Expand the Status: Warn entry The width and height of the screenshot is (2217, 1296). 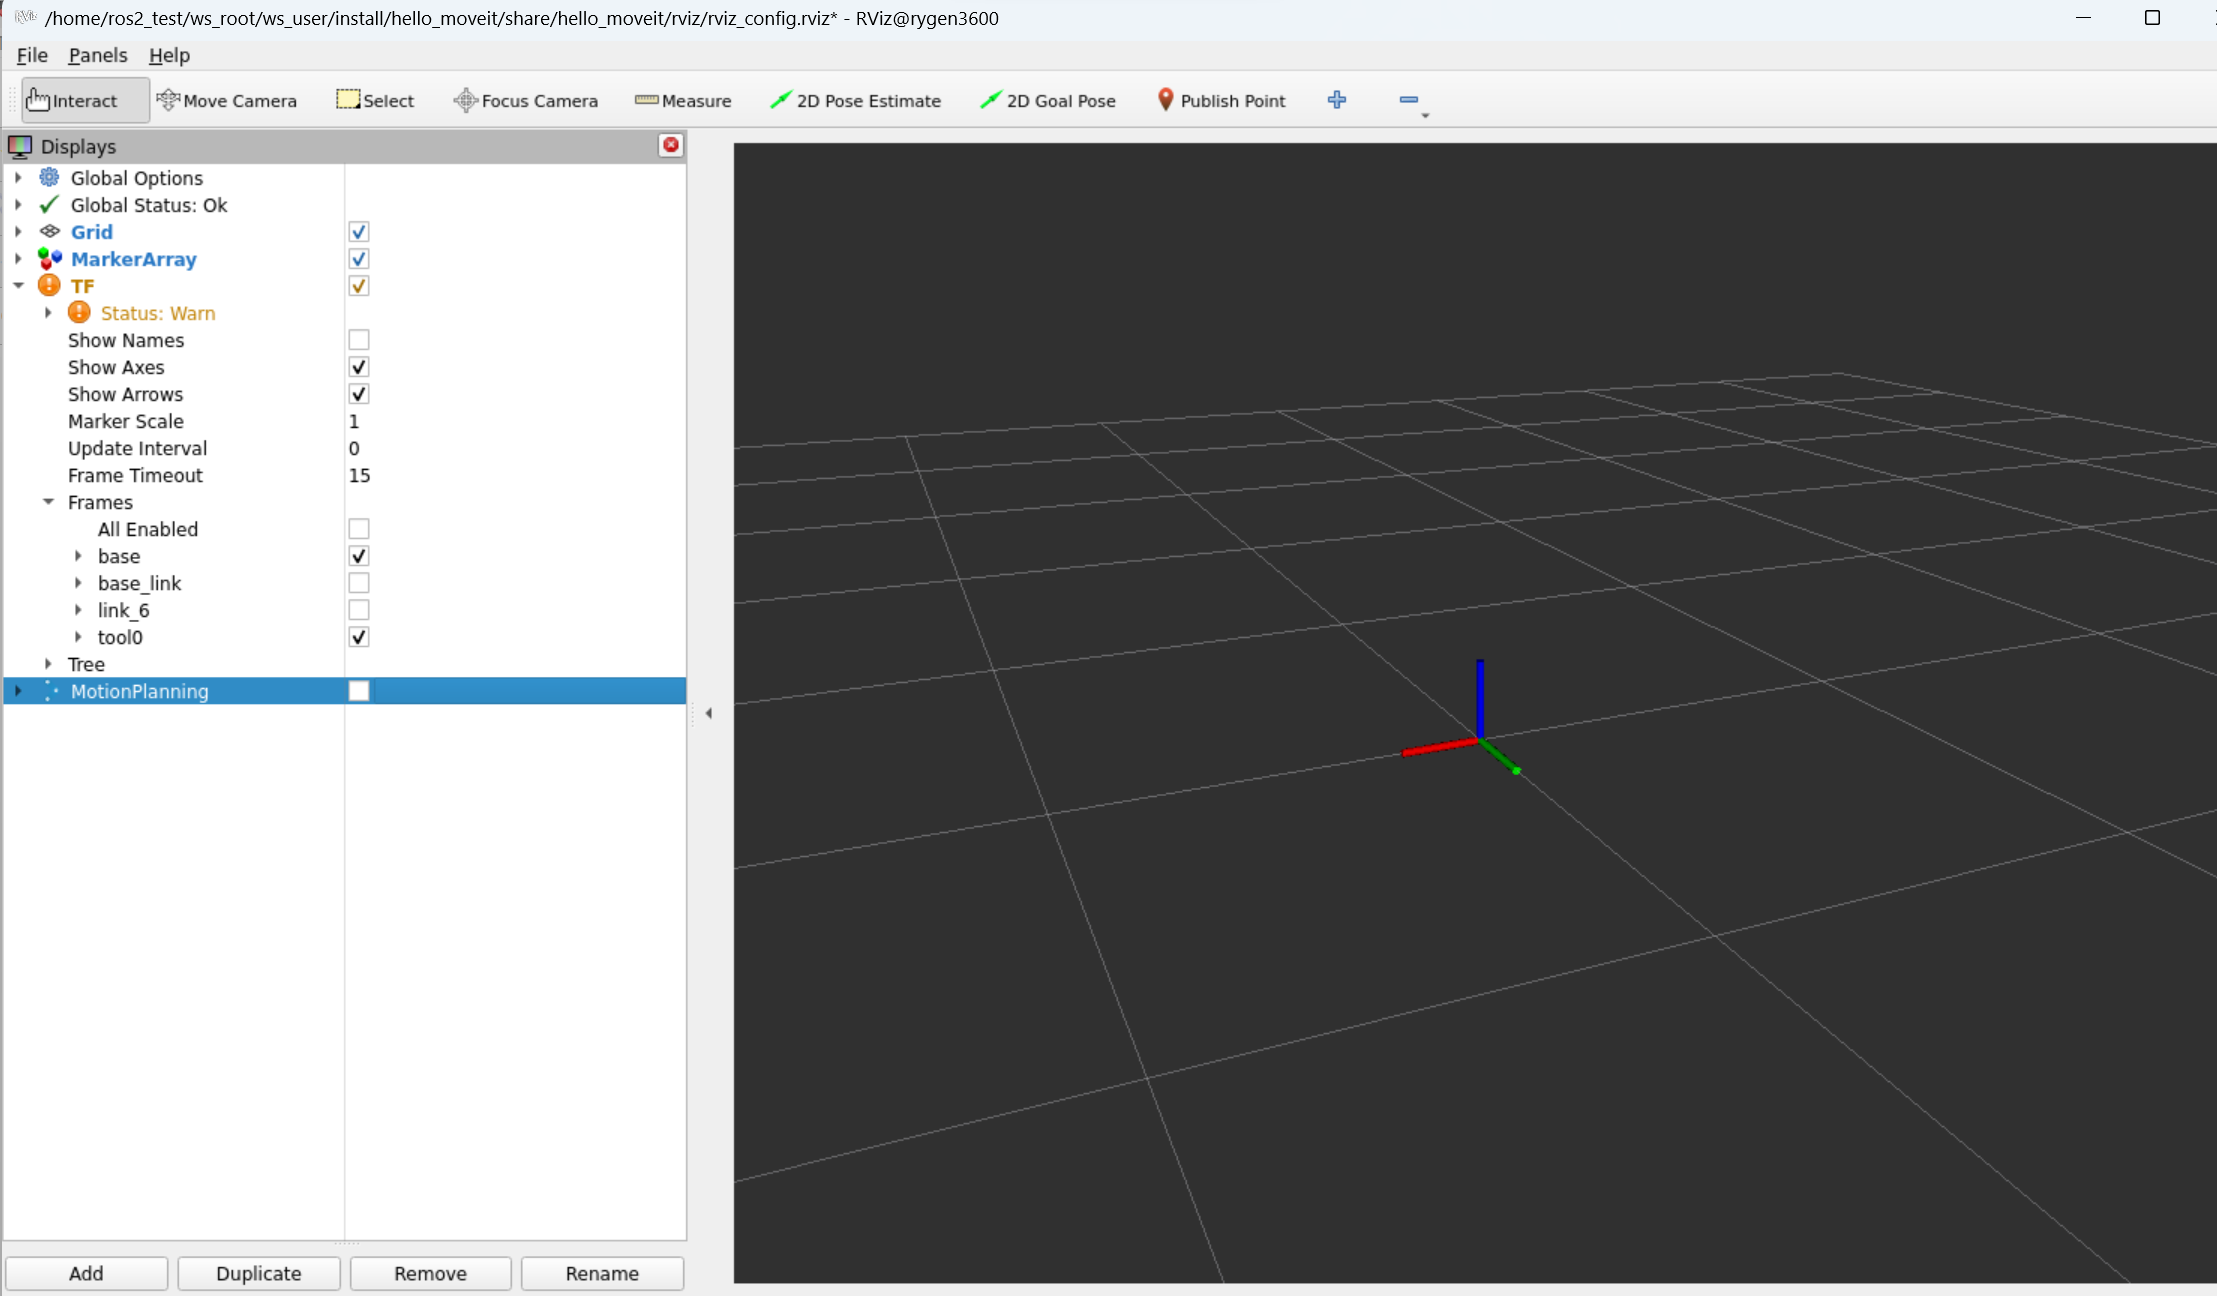click(x=48, y=313)
